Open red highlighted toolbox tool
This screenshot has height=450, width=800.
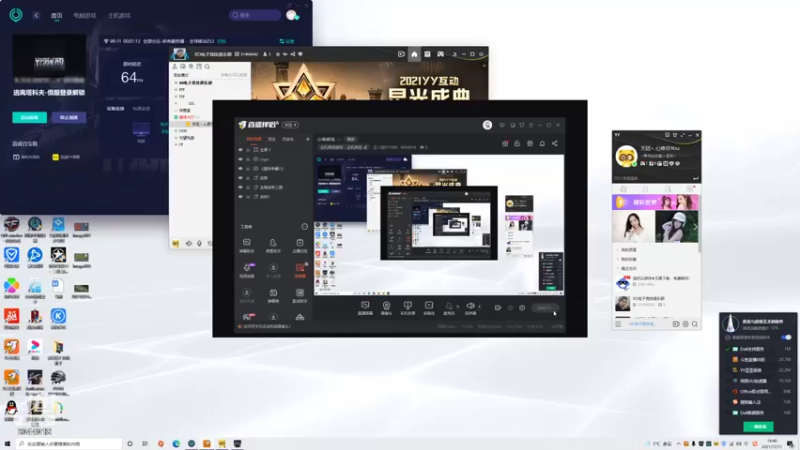click(300, 269)
